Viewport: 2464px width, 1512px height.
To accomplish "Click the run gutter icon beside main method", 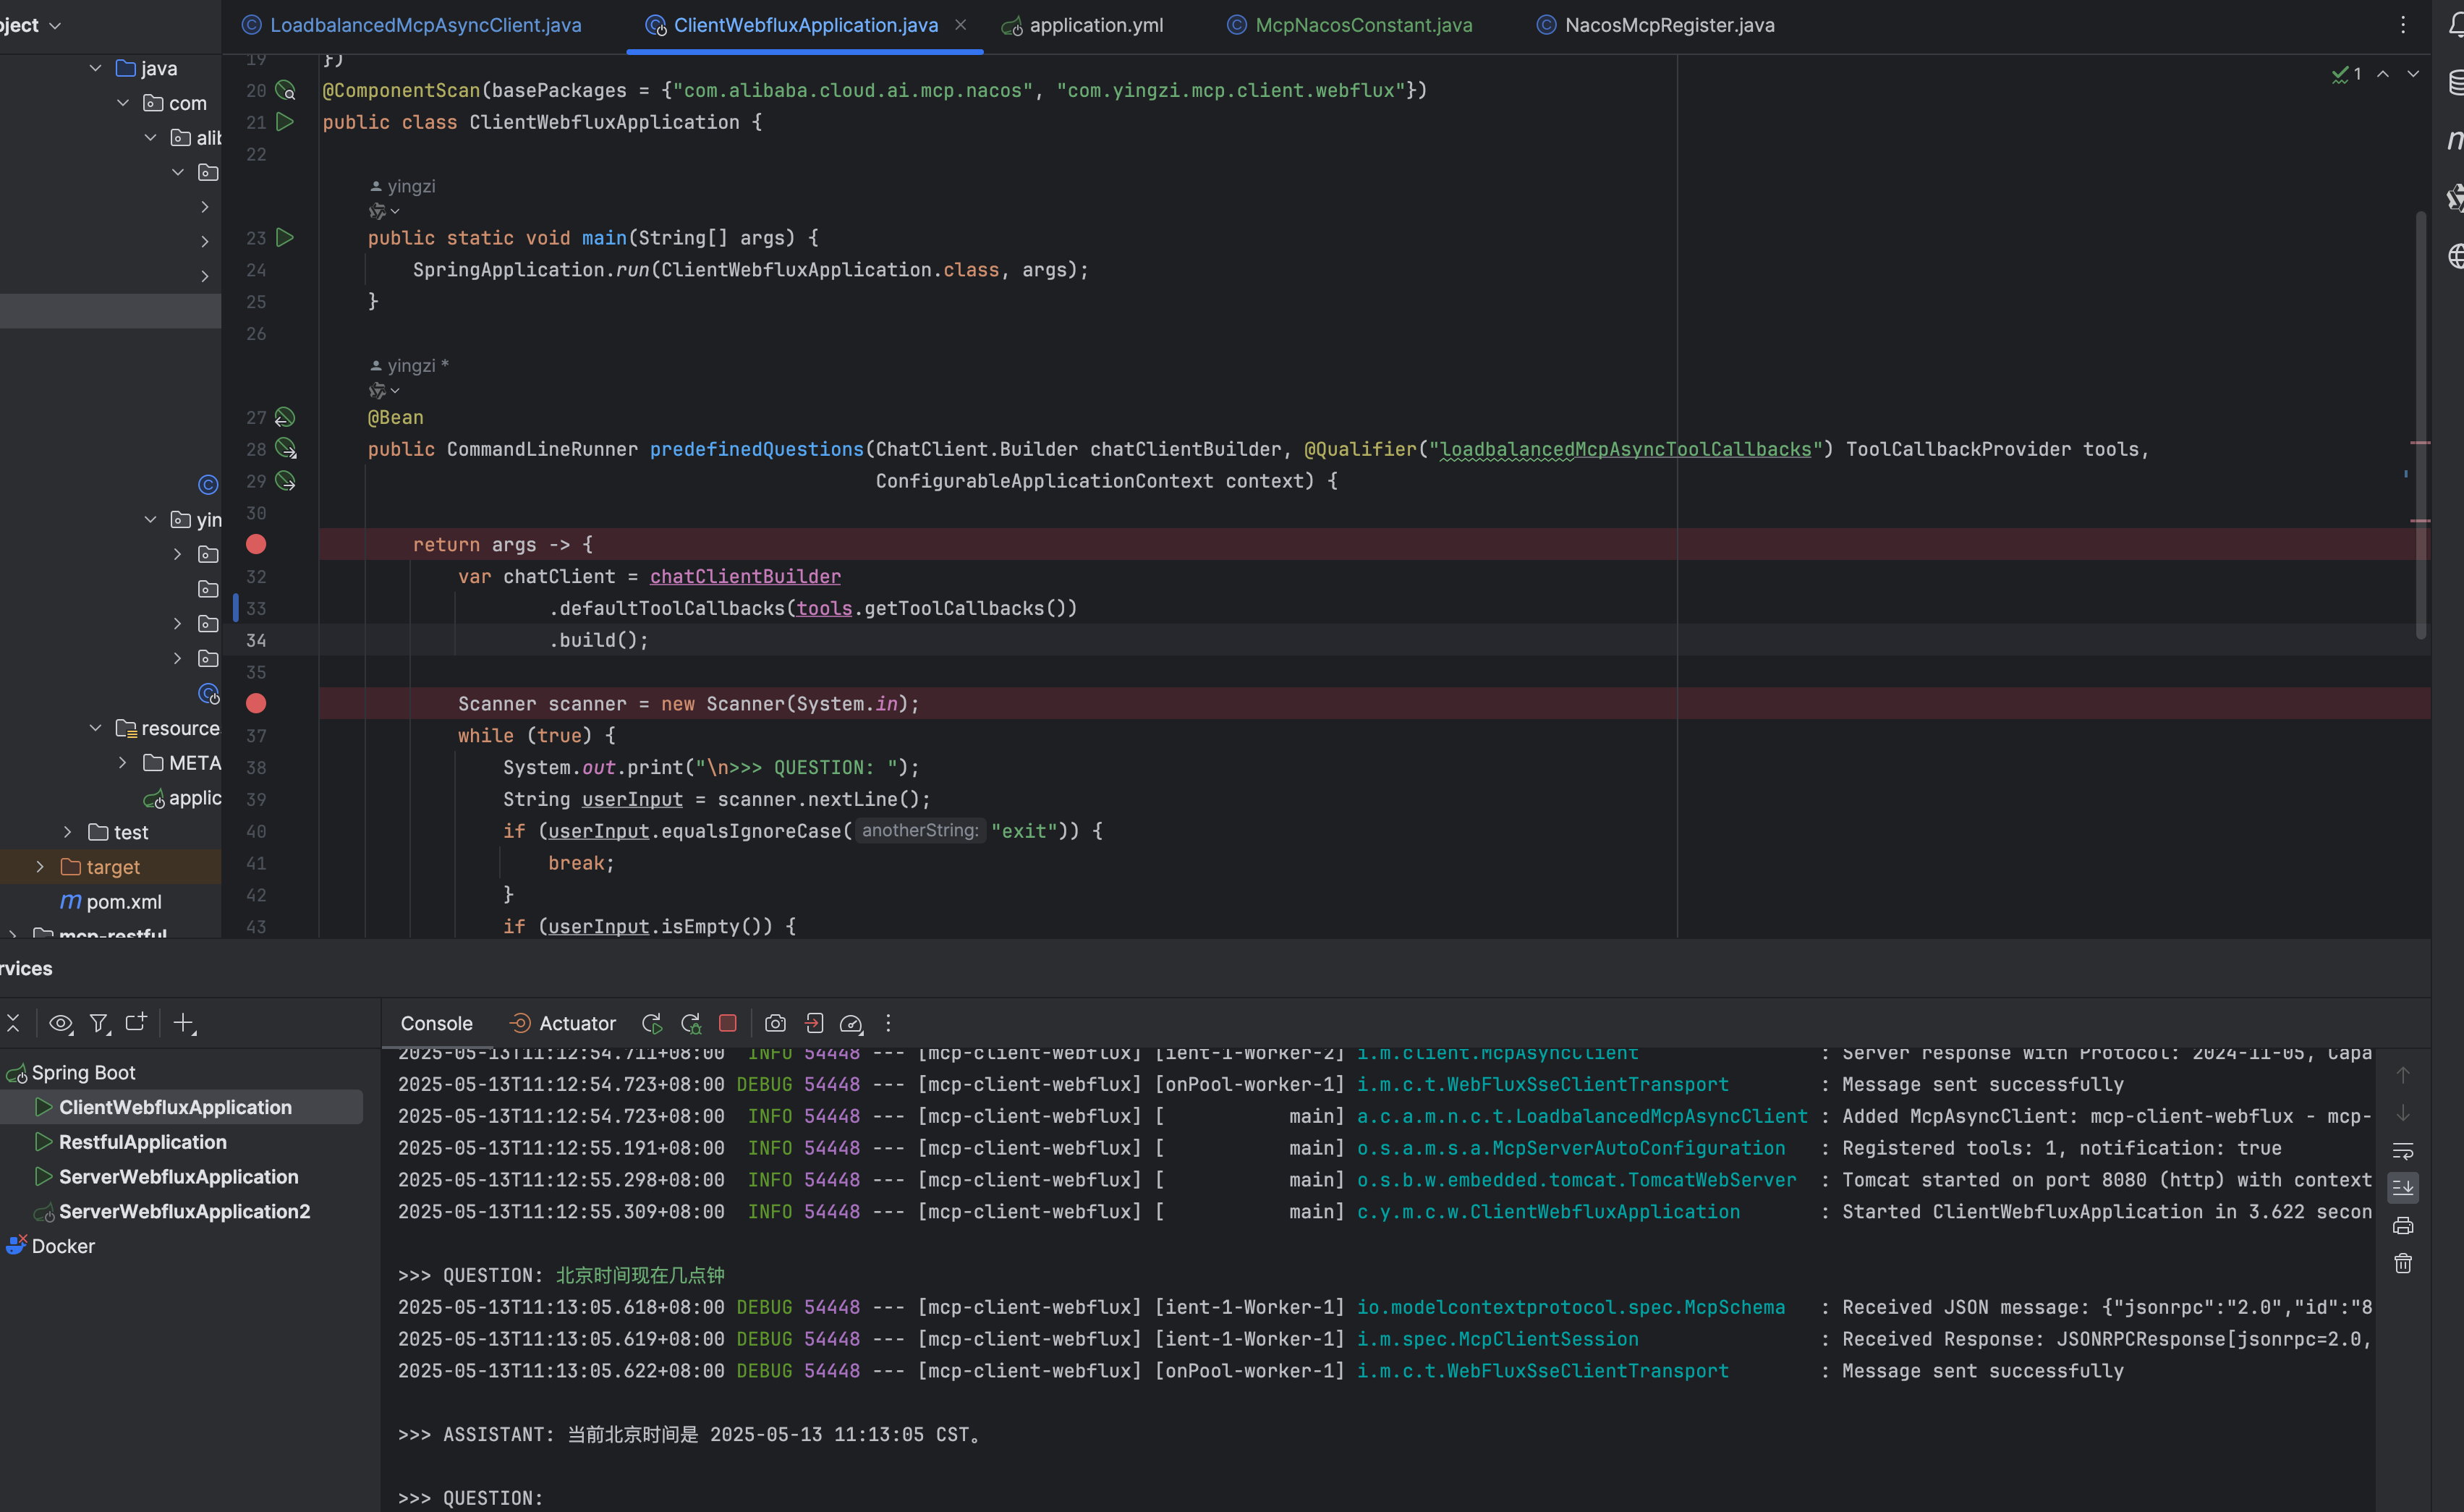I will 285,238.
